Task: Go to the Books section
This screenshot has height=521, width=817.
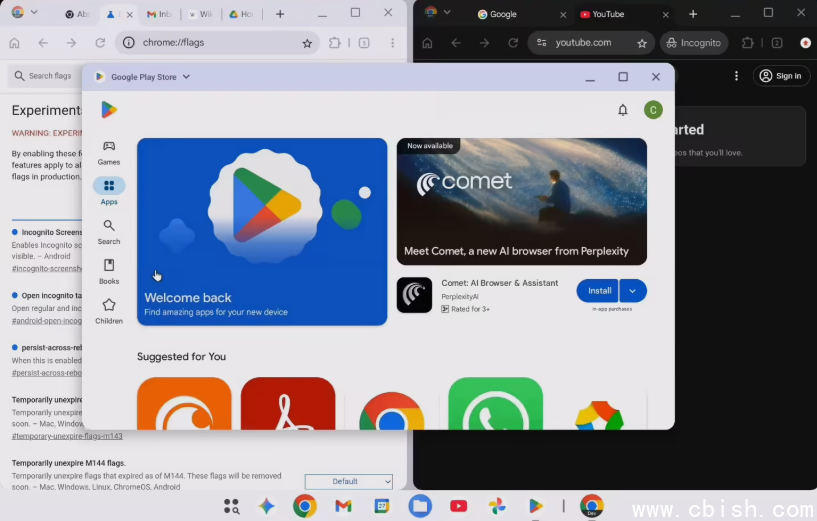Action: click(109, 271)
